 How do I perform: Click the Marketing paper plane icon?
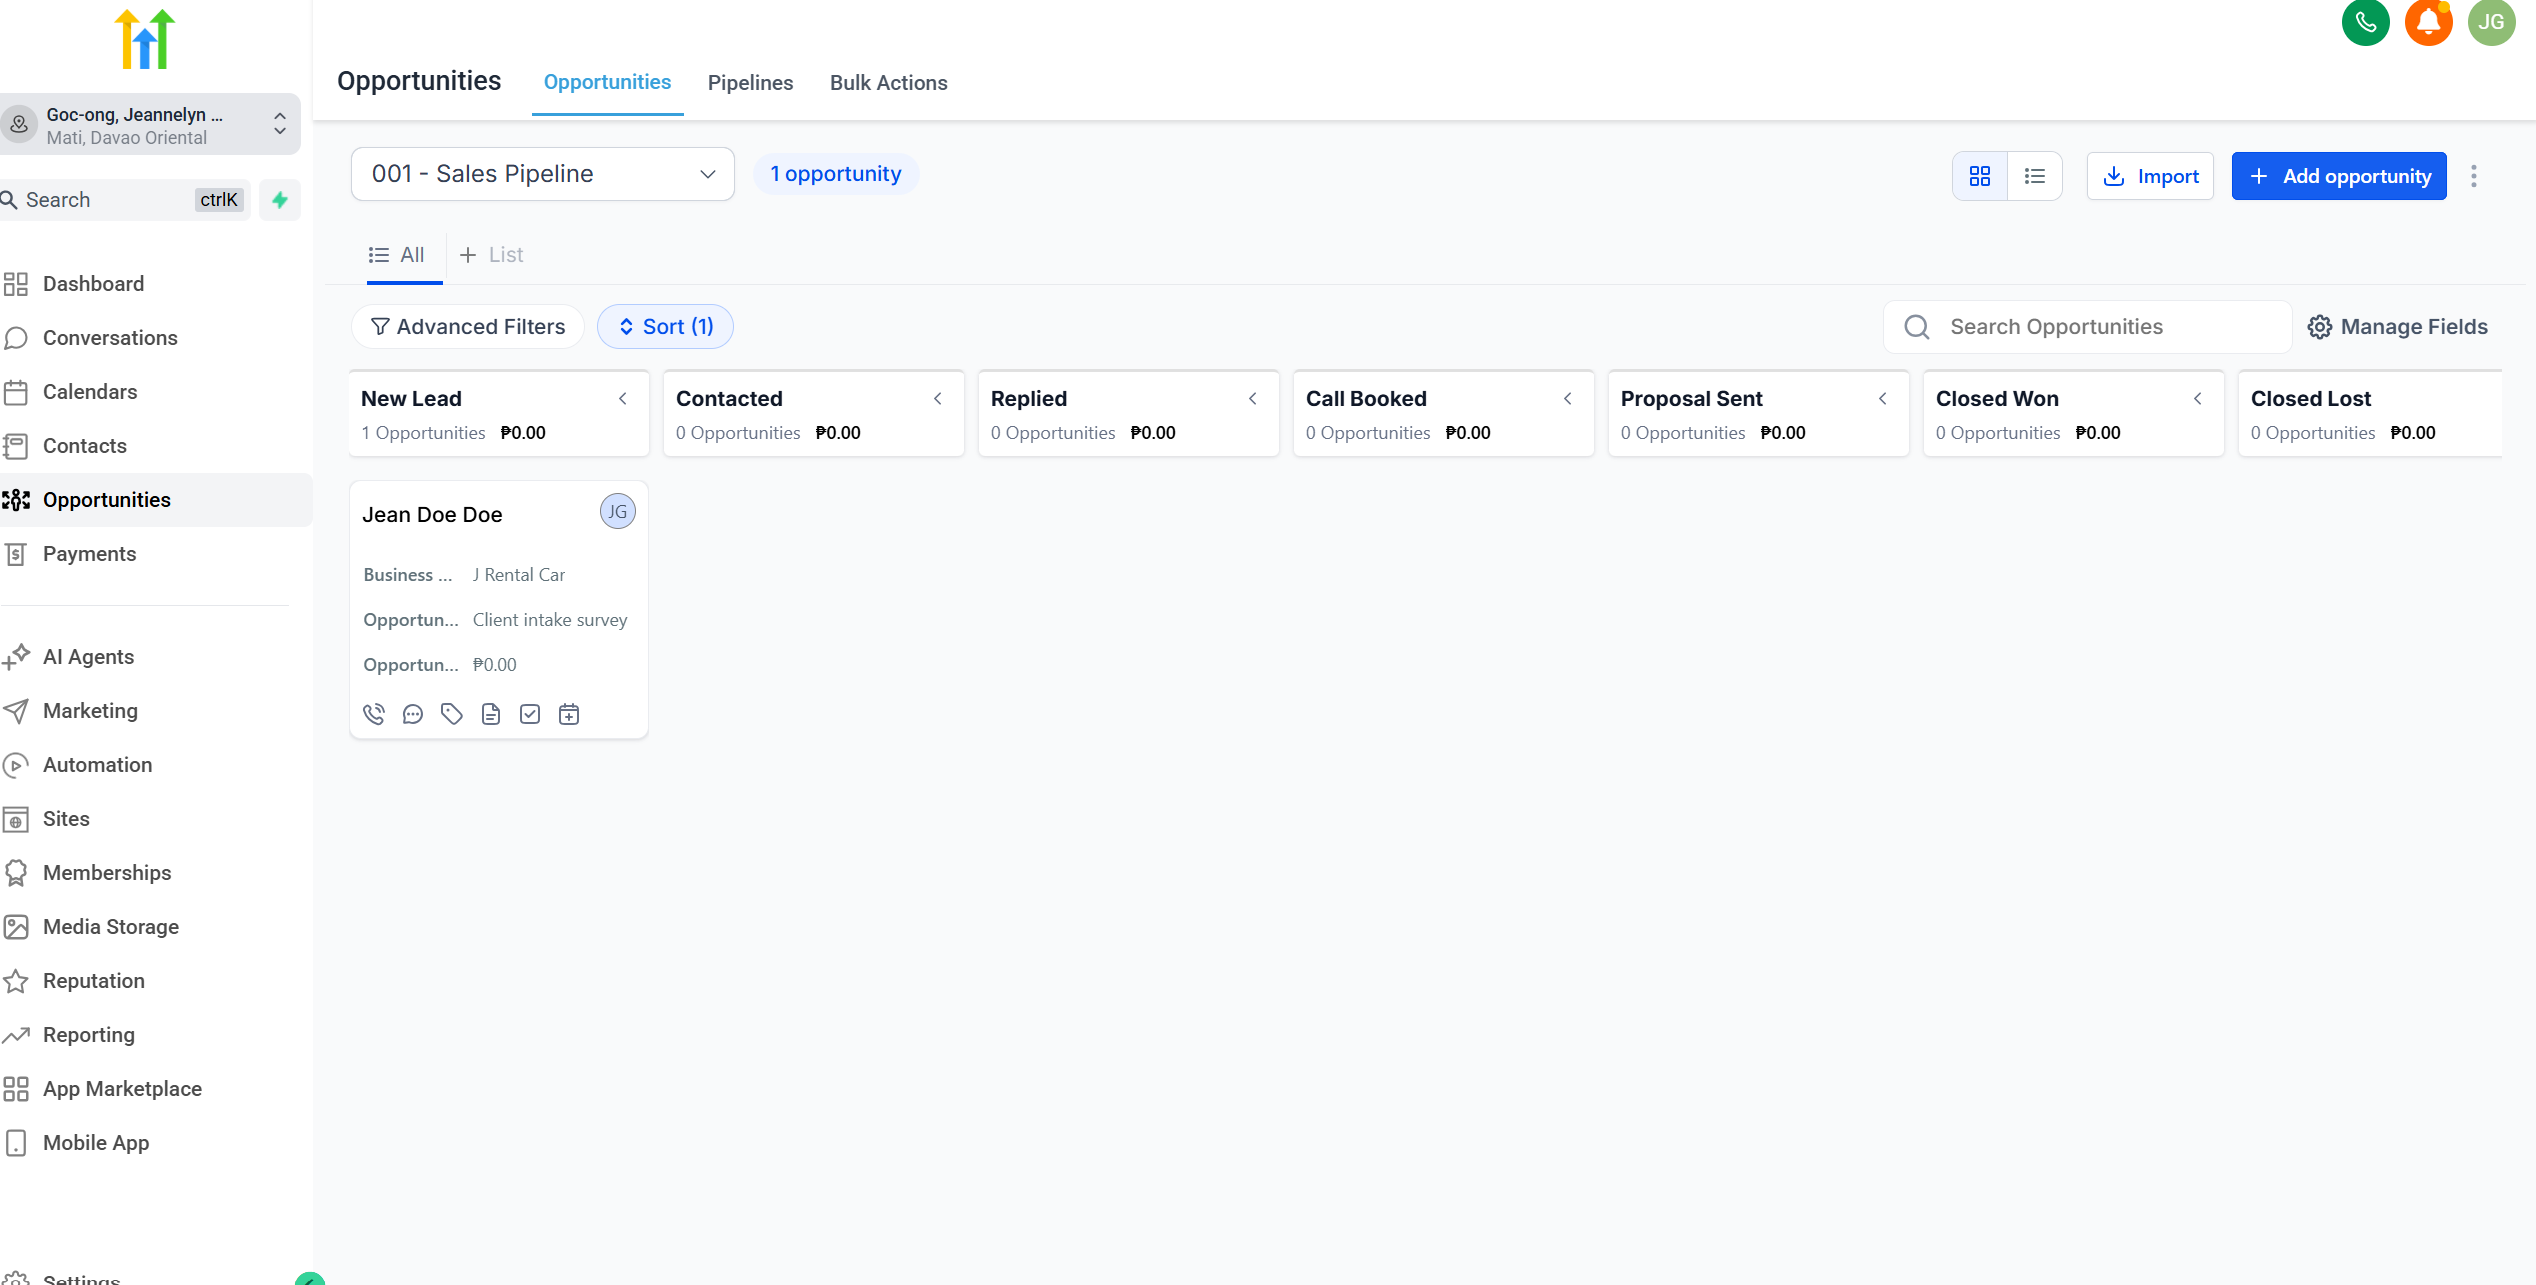click(x=16, y=711)
